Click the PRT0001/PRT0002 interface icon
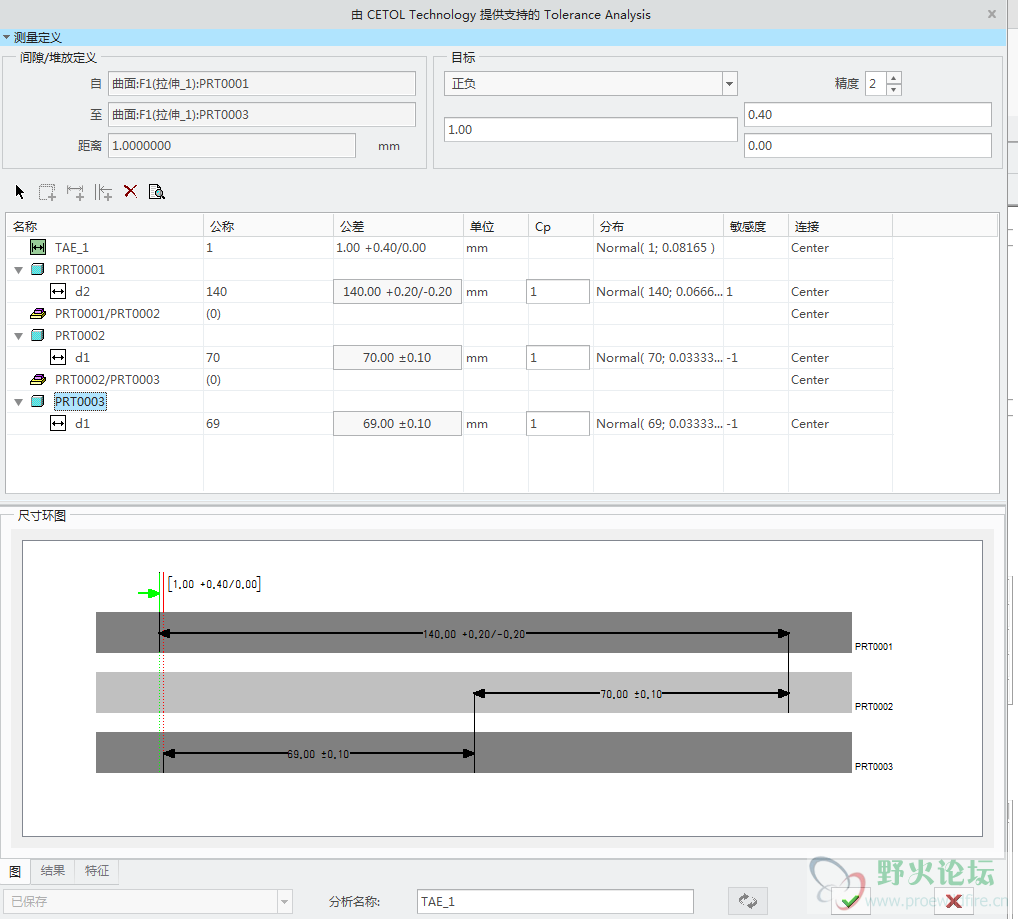The height and width of the screenshot is (919, 1018). coord(38,313)
